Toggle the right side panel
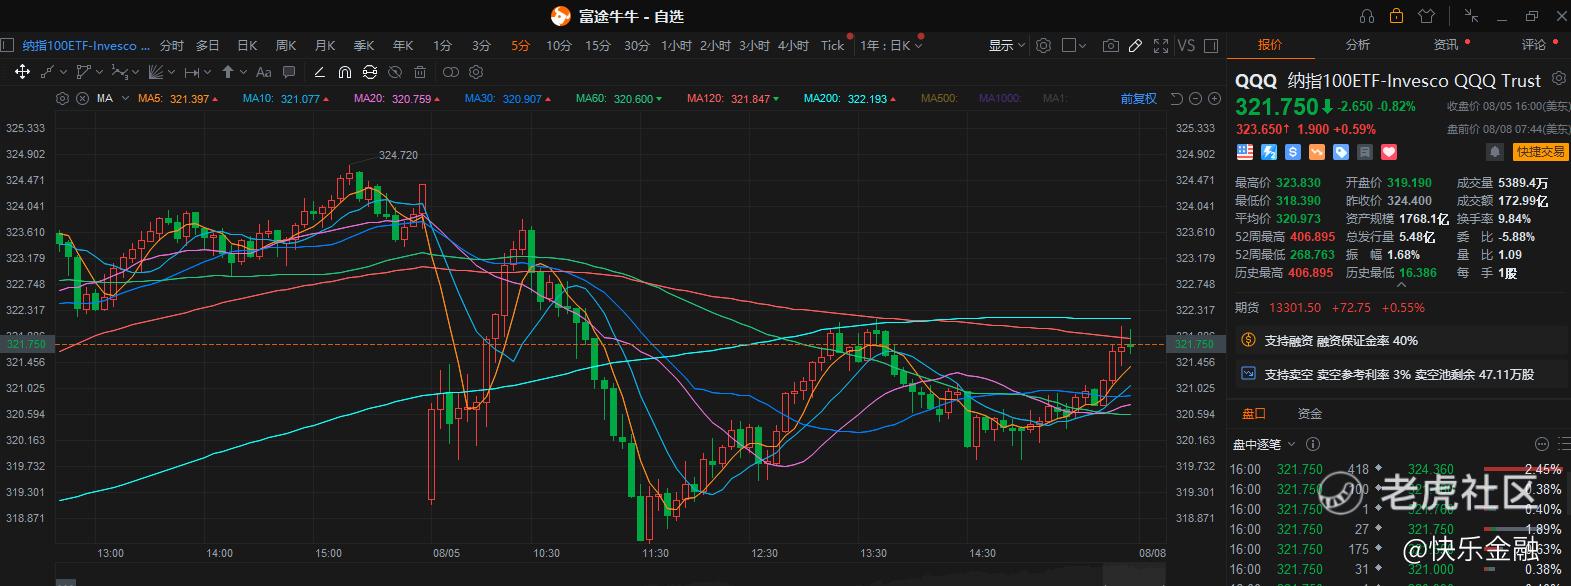 tap(1211, 45)
